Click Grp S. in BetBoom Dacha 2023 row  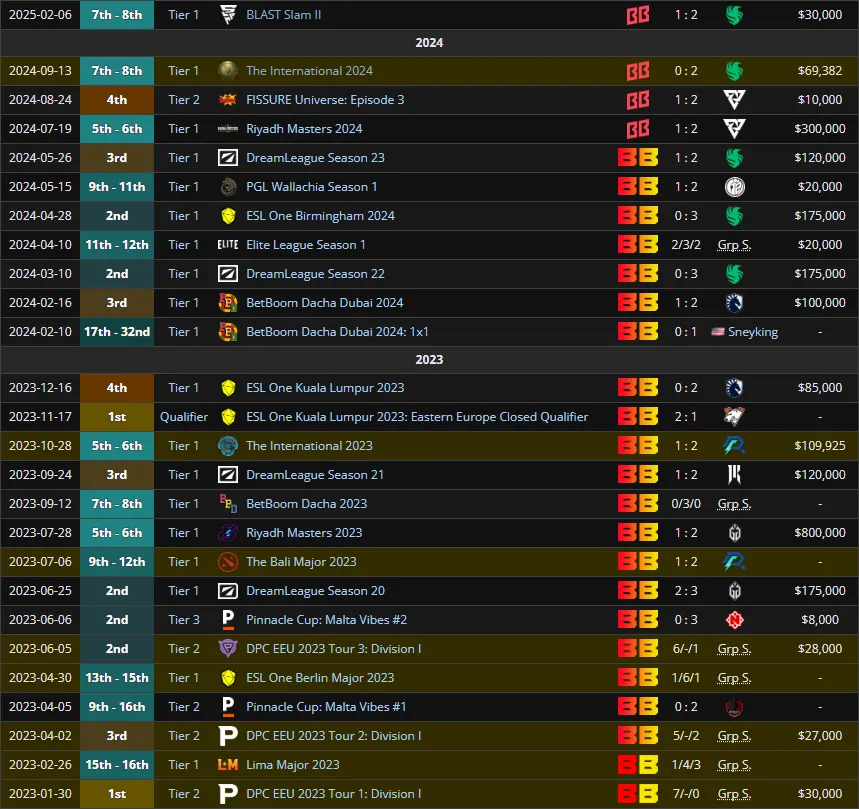[734, 504]
